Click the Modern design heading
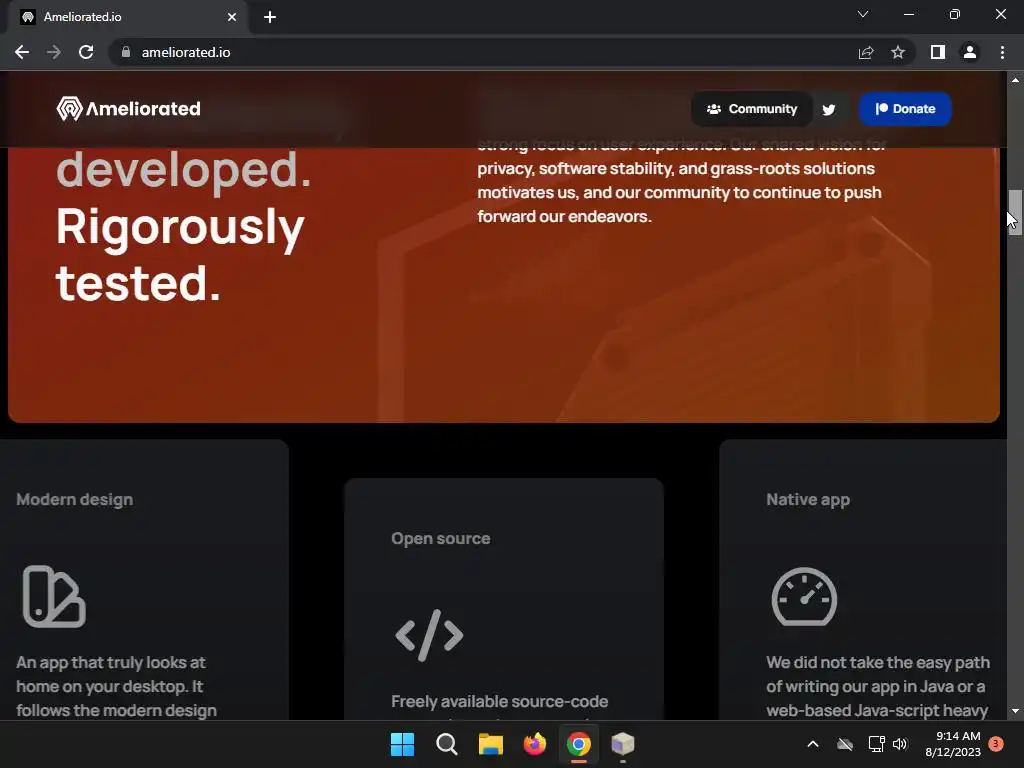 click(x=74, y=500)
